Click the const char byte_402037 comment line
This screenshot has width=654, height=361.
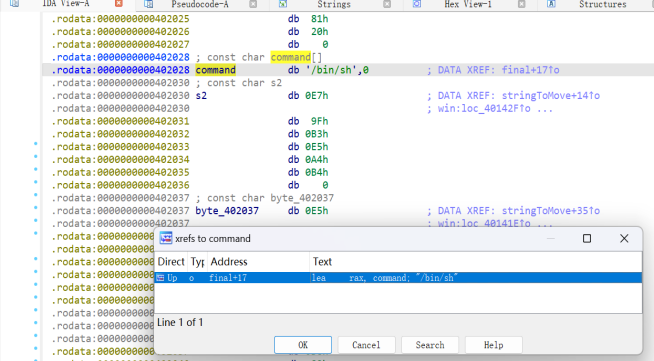(264, 198)
